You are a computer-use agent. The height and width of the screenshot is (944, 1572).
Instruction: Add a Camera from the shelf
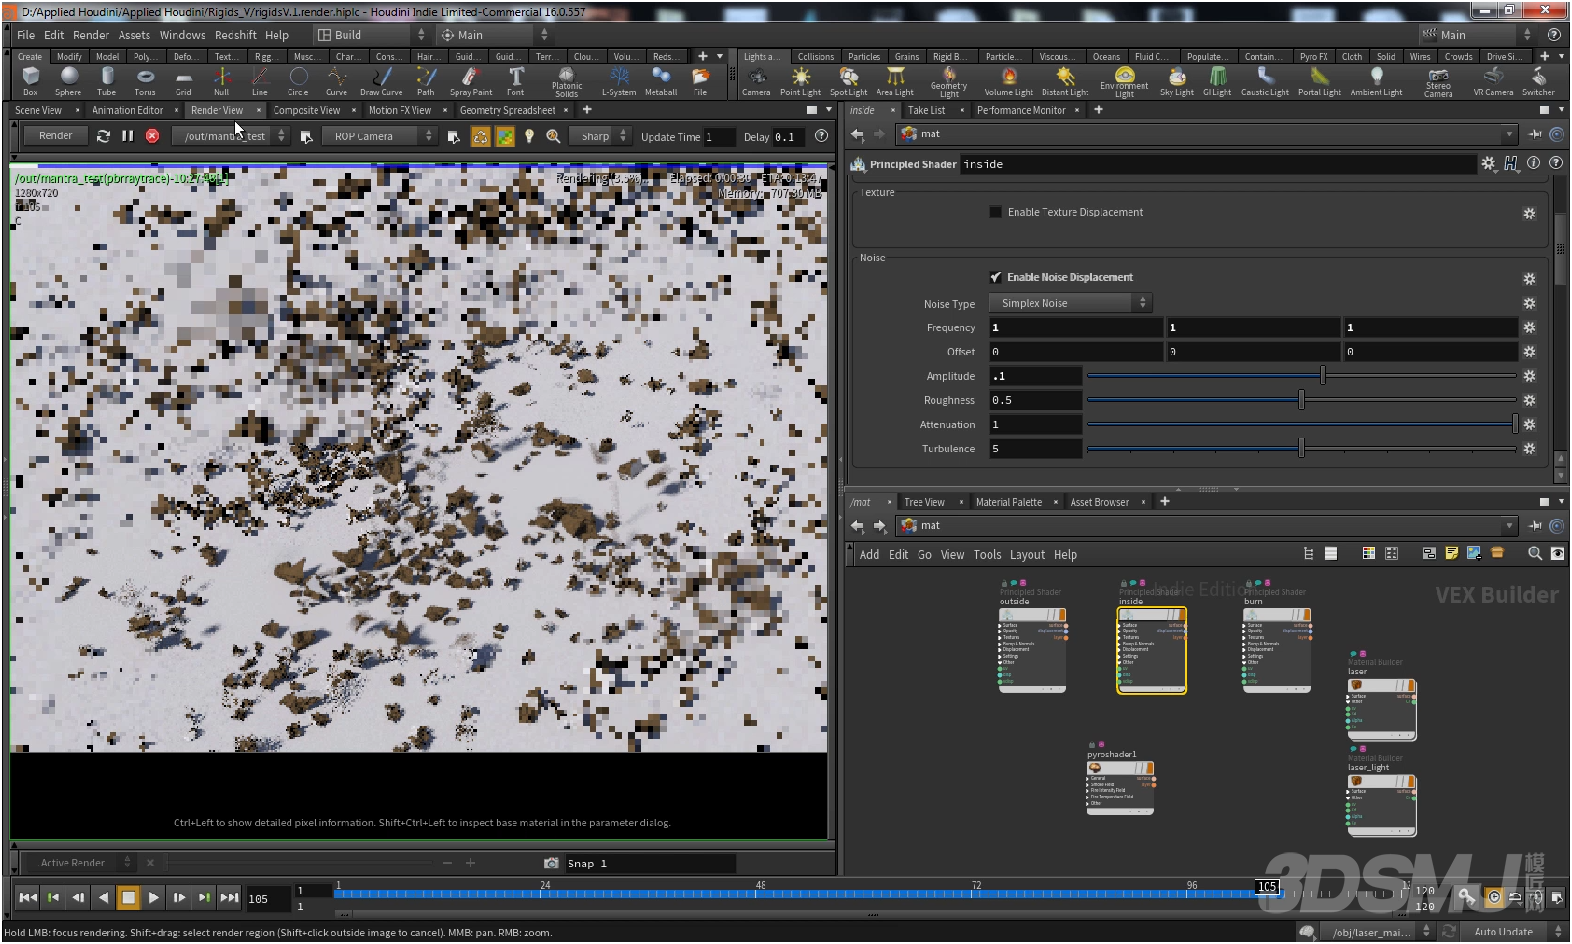click(756, 81)
